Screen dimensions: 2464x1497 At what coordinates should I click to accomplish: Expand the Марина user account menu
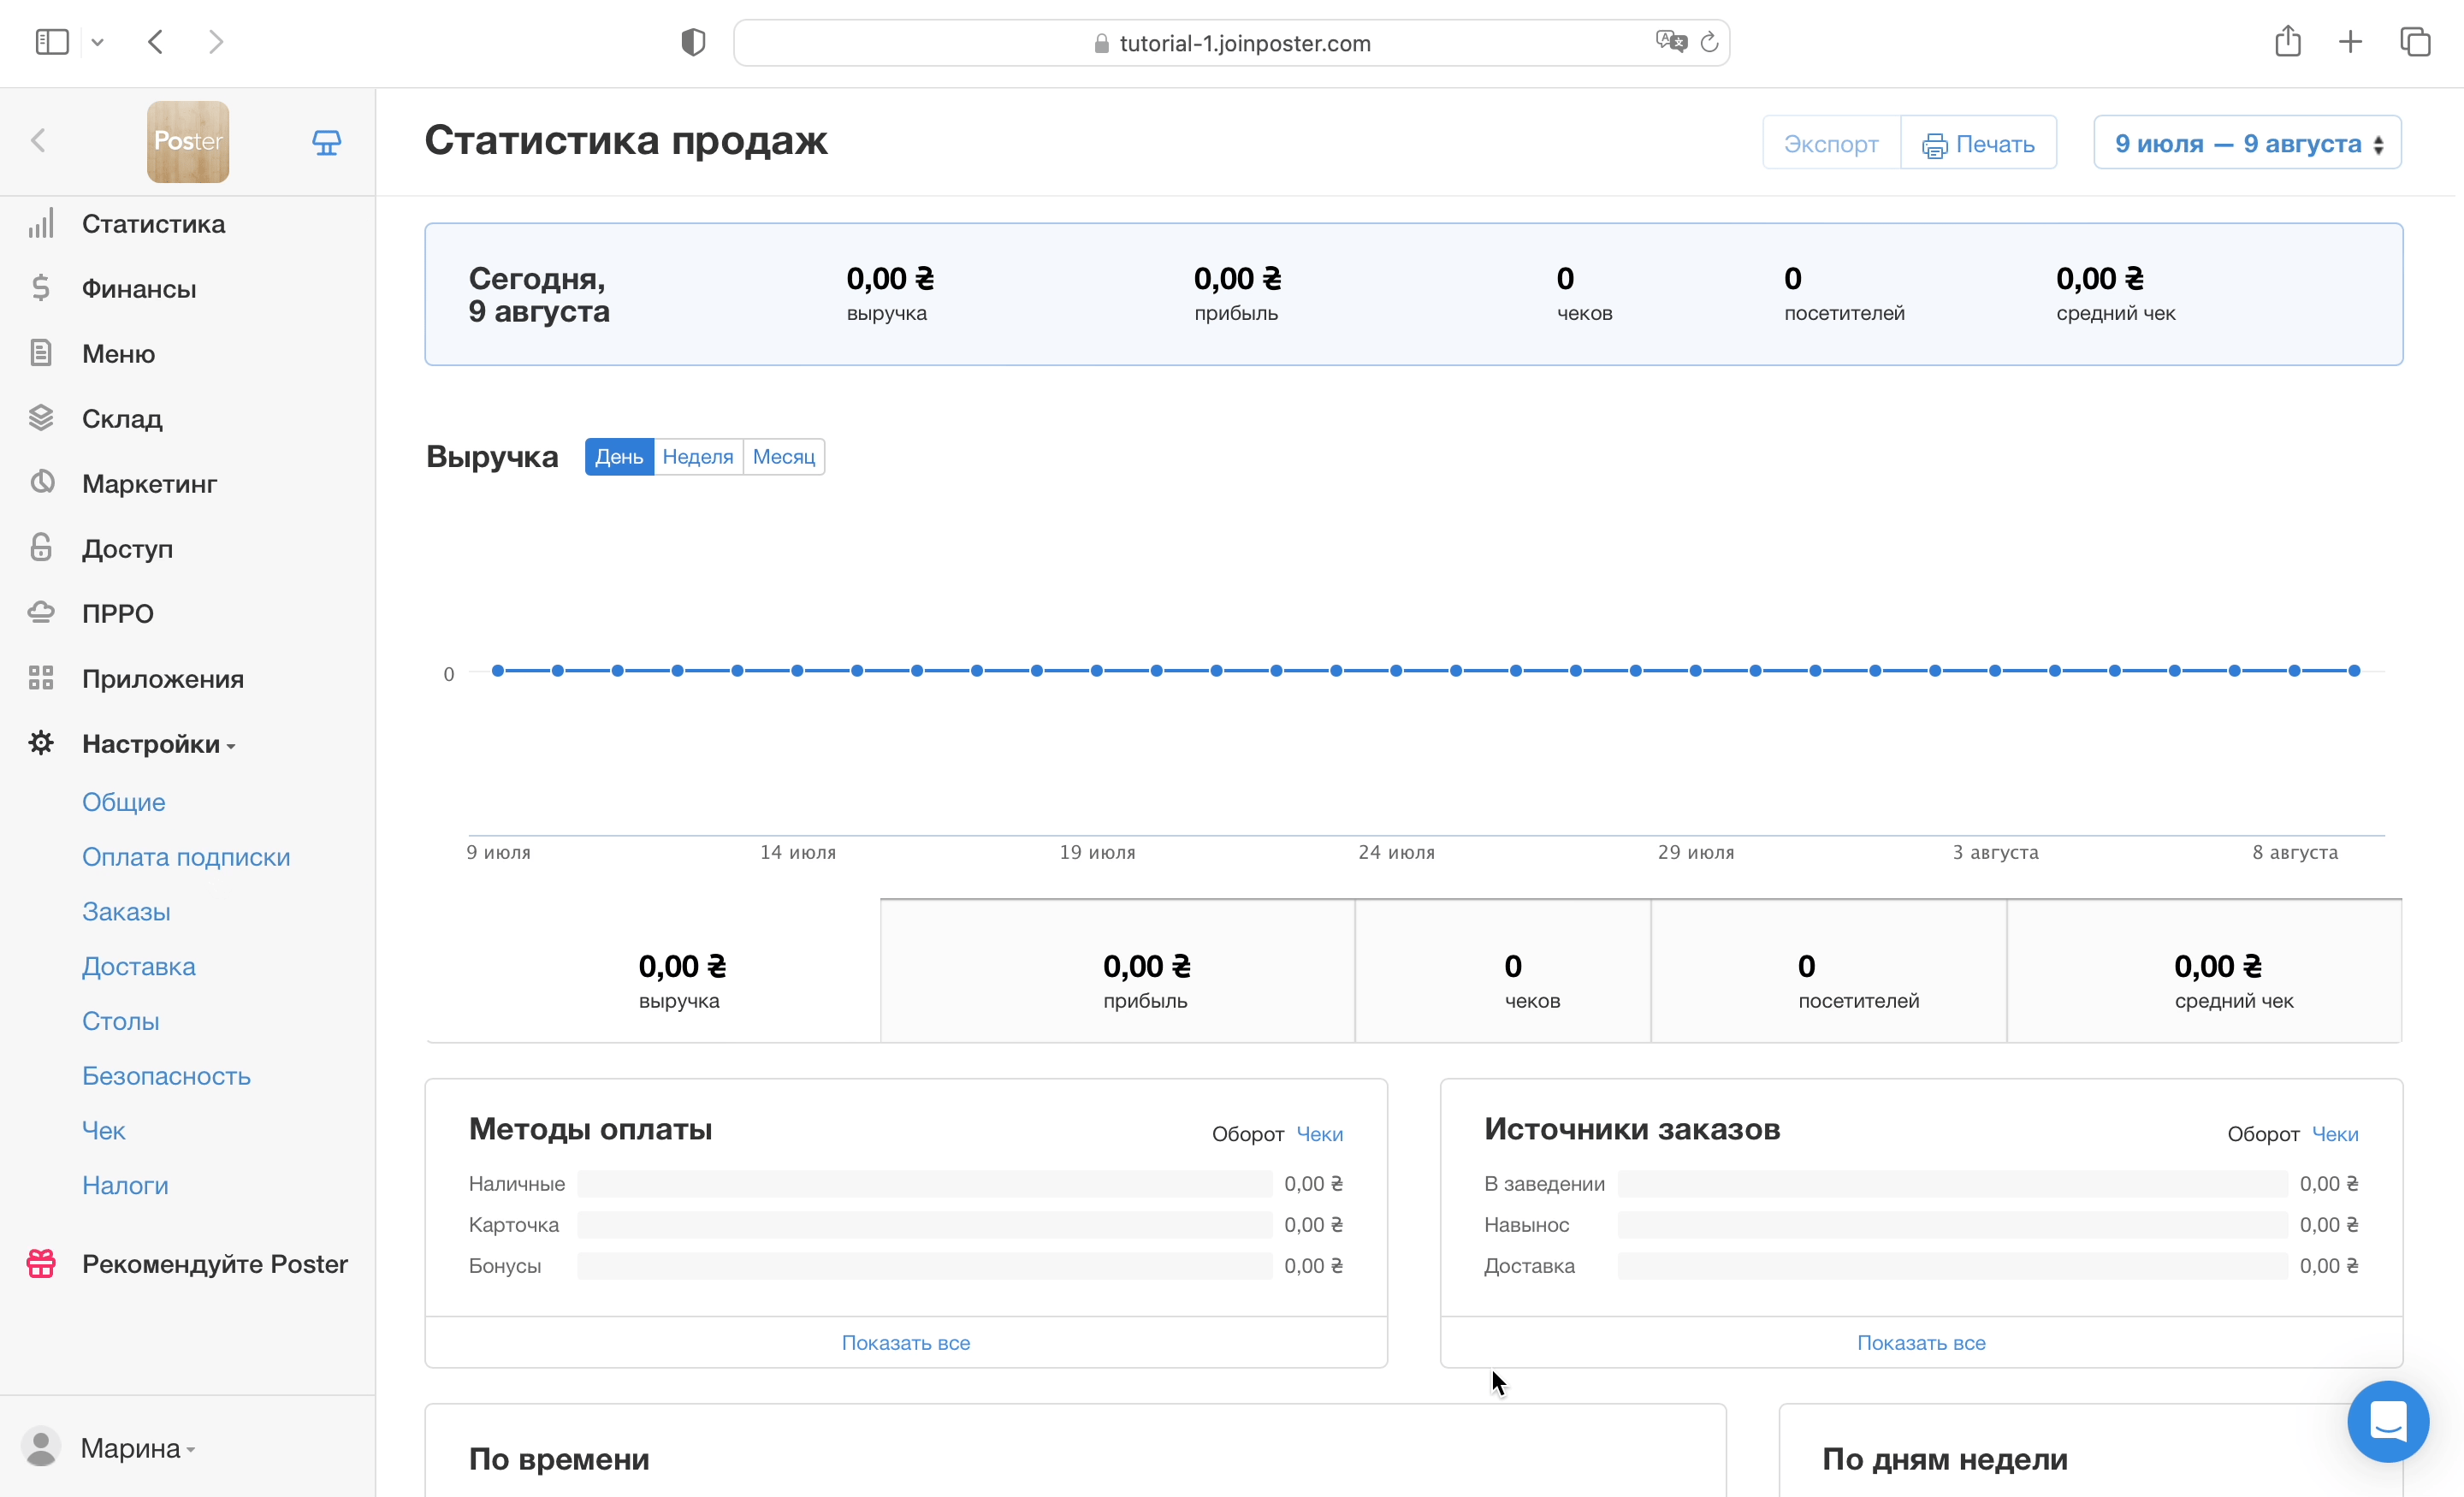pos(136,1448)
